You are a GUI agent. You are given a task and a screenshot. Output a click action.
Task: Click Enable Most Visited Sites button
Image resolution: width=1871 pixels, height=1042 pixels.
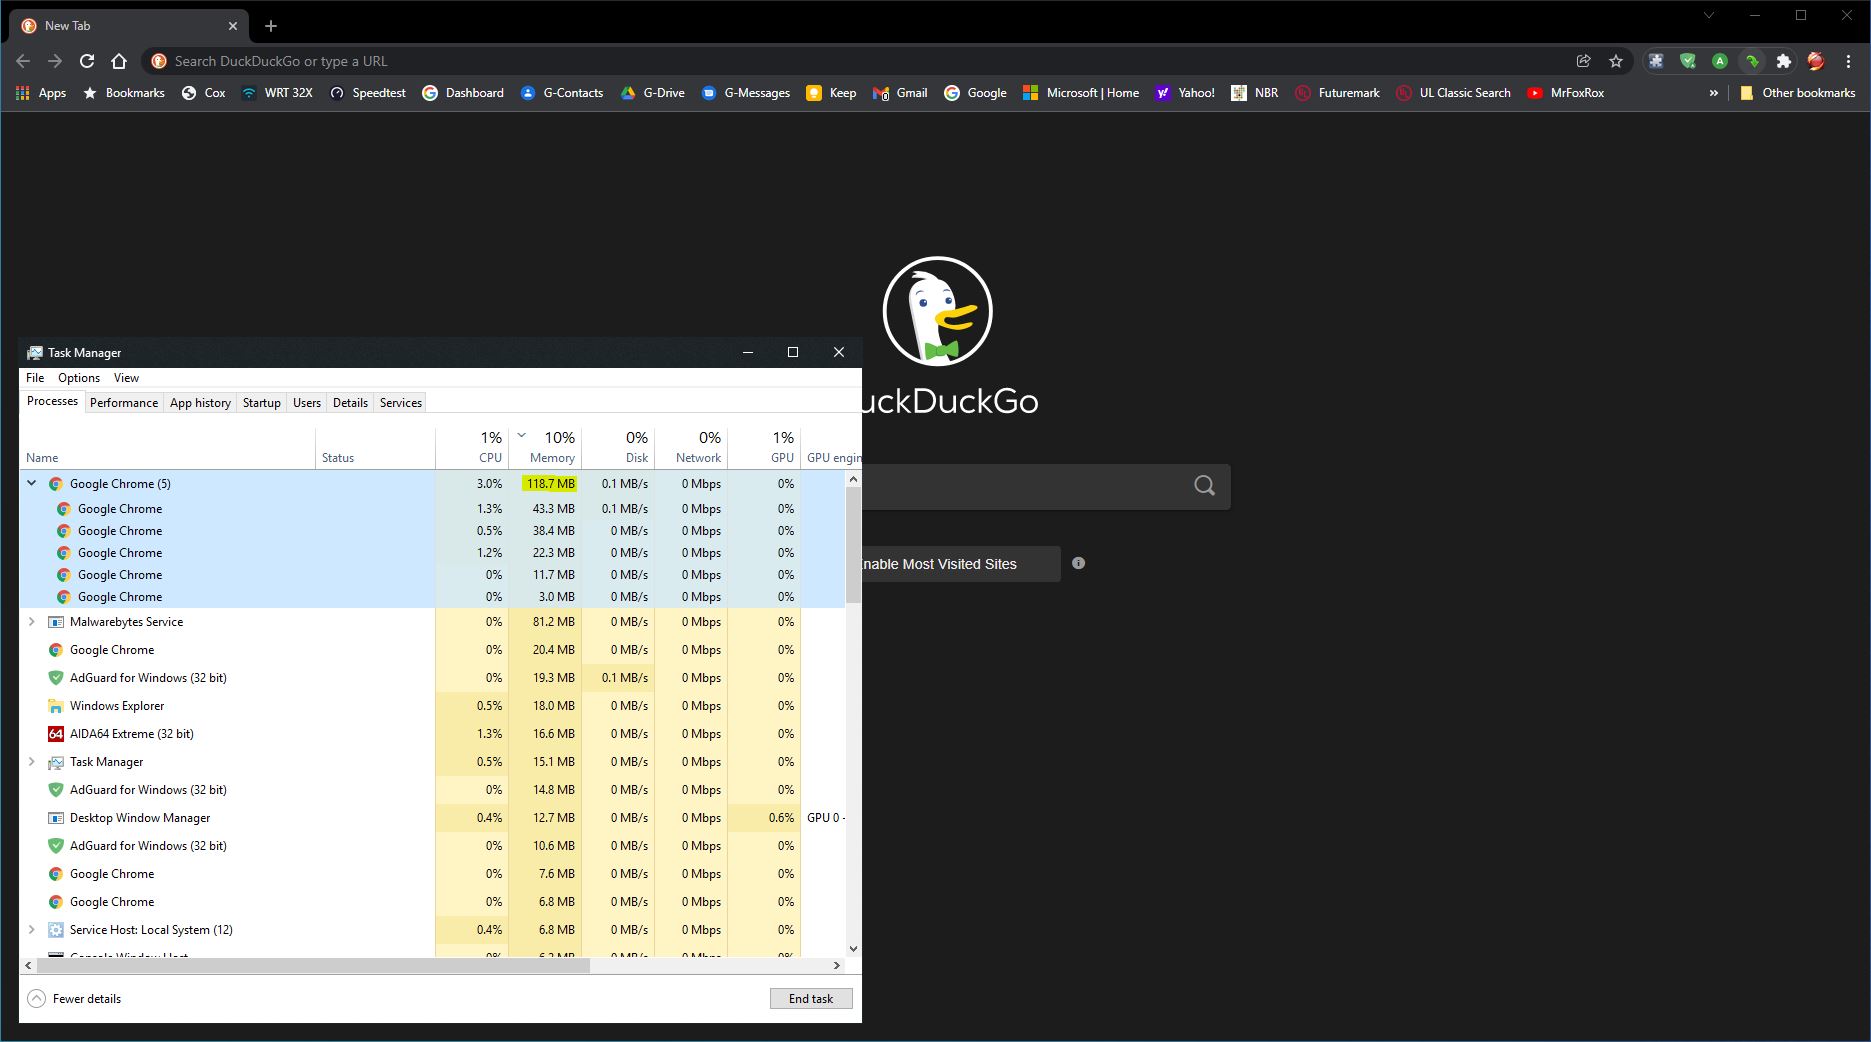(960, 564)
